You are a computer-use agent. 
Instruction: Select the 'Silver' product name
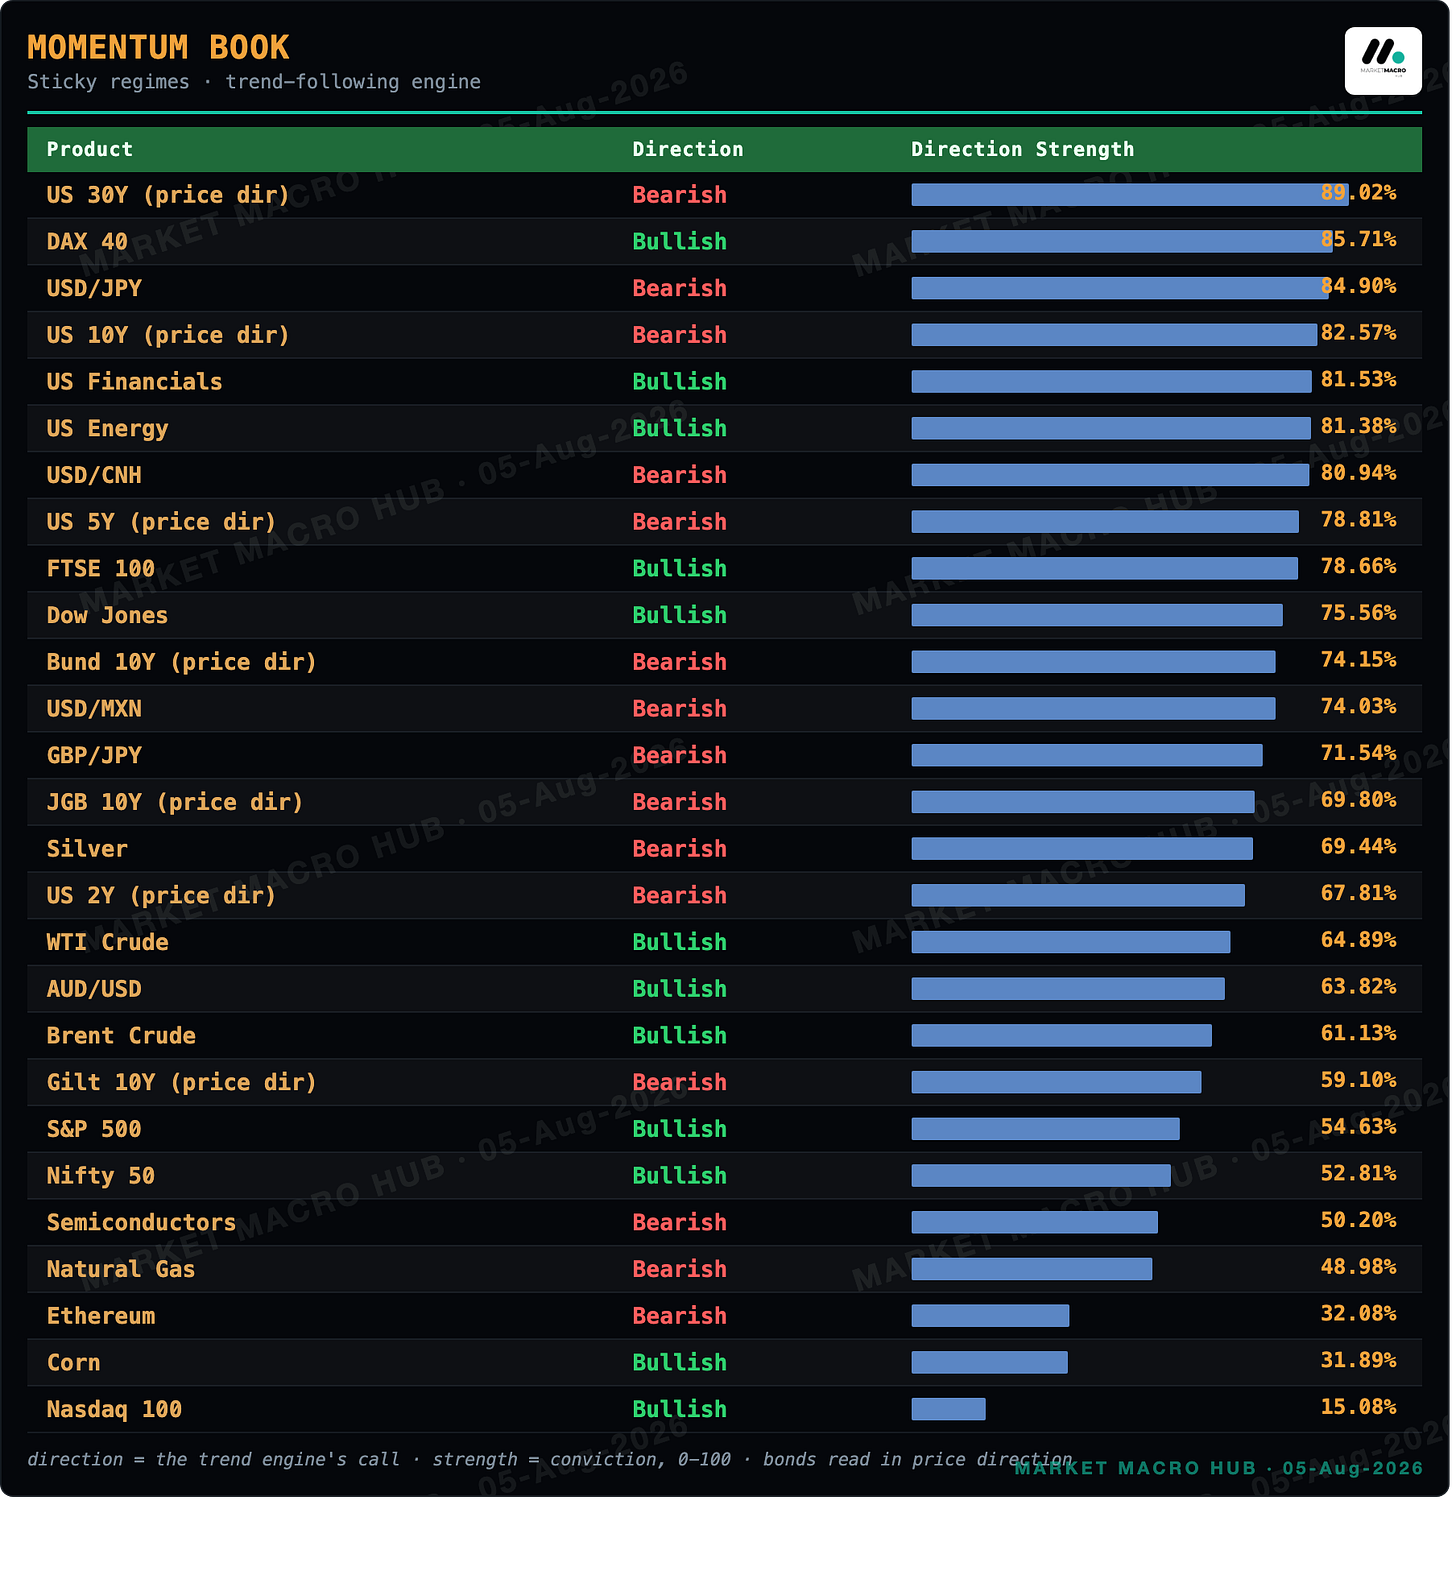coord(87,849)
